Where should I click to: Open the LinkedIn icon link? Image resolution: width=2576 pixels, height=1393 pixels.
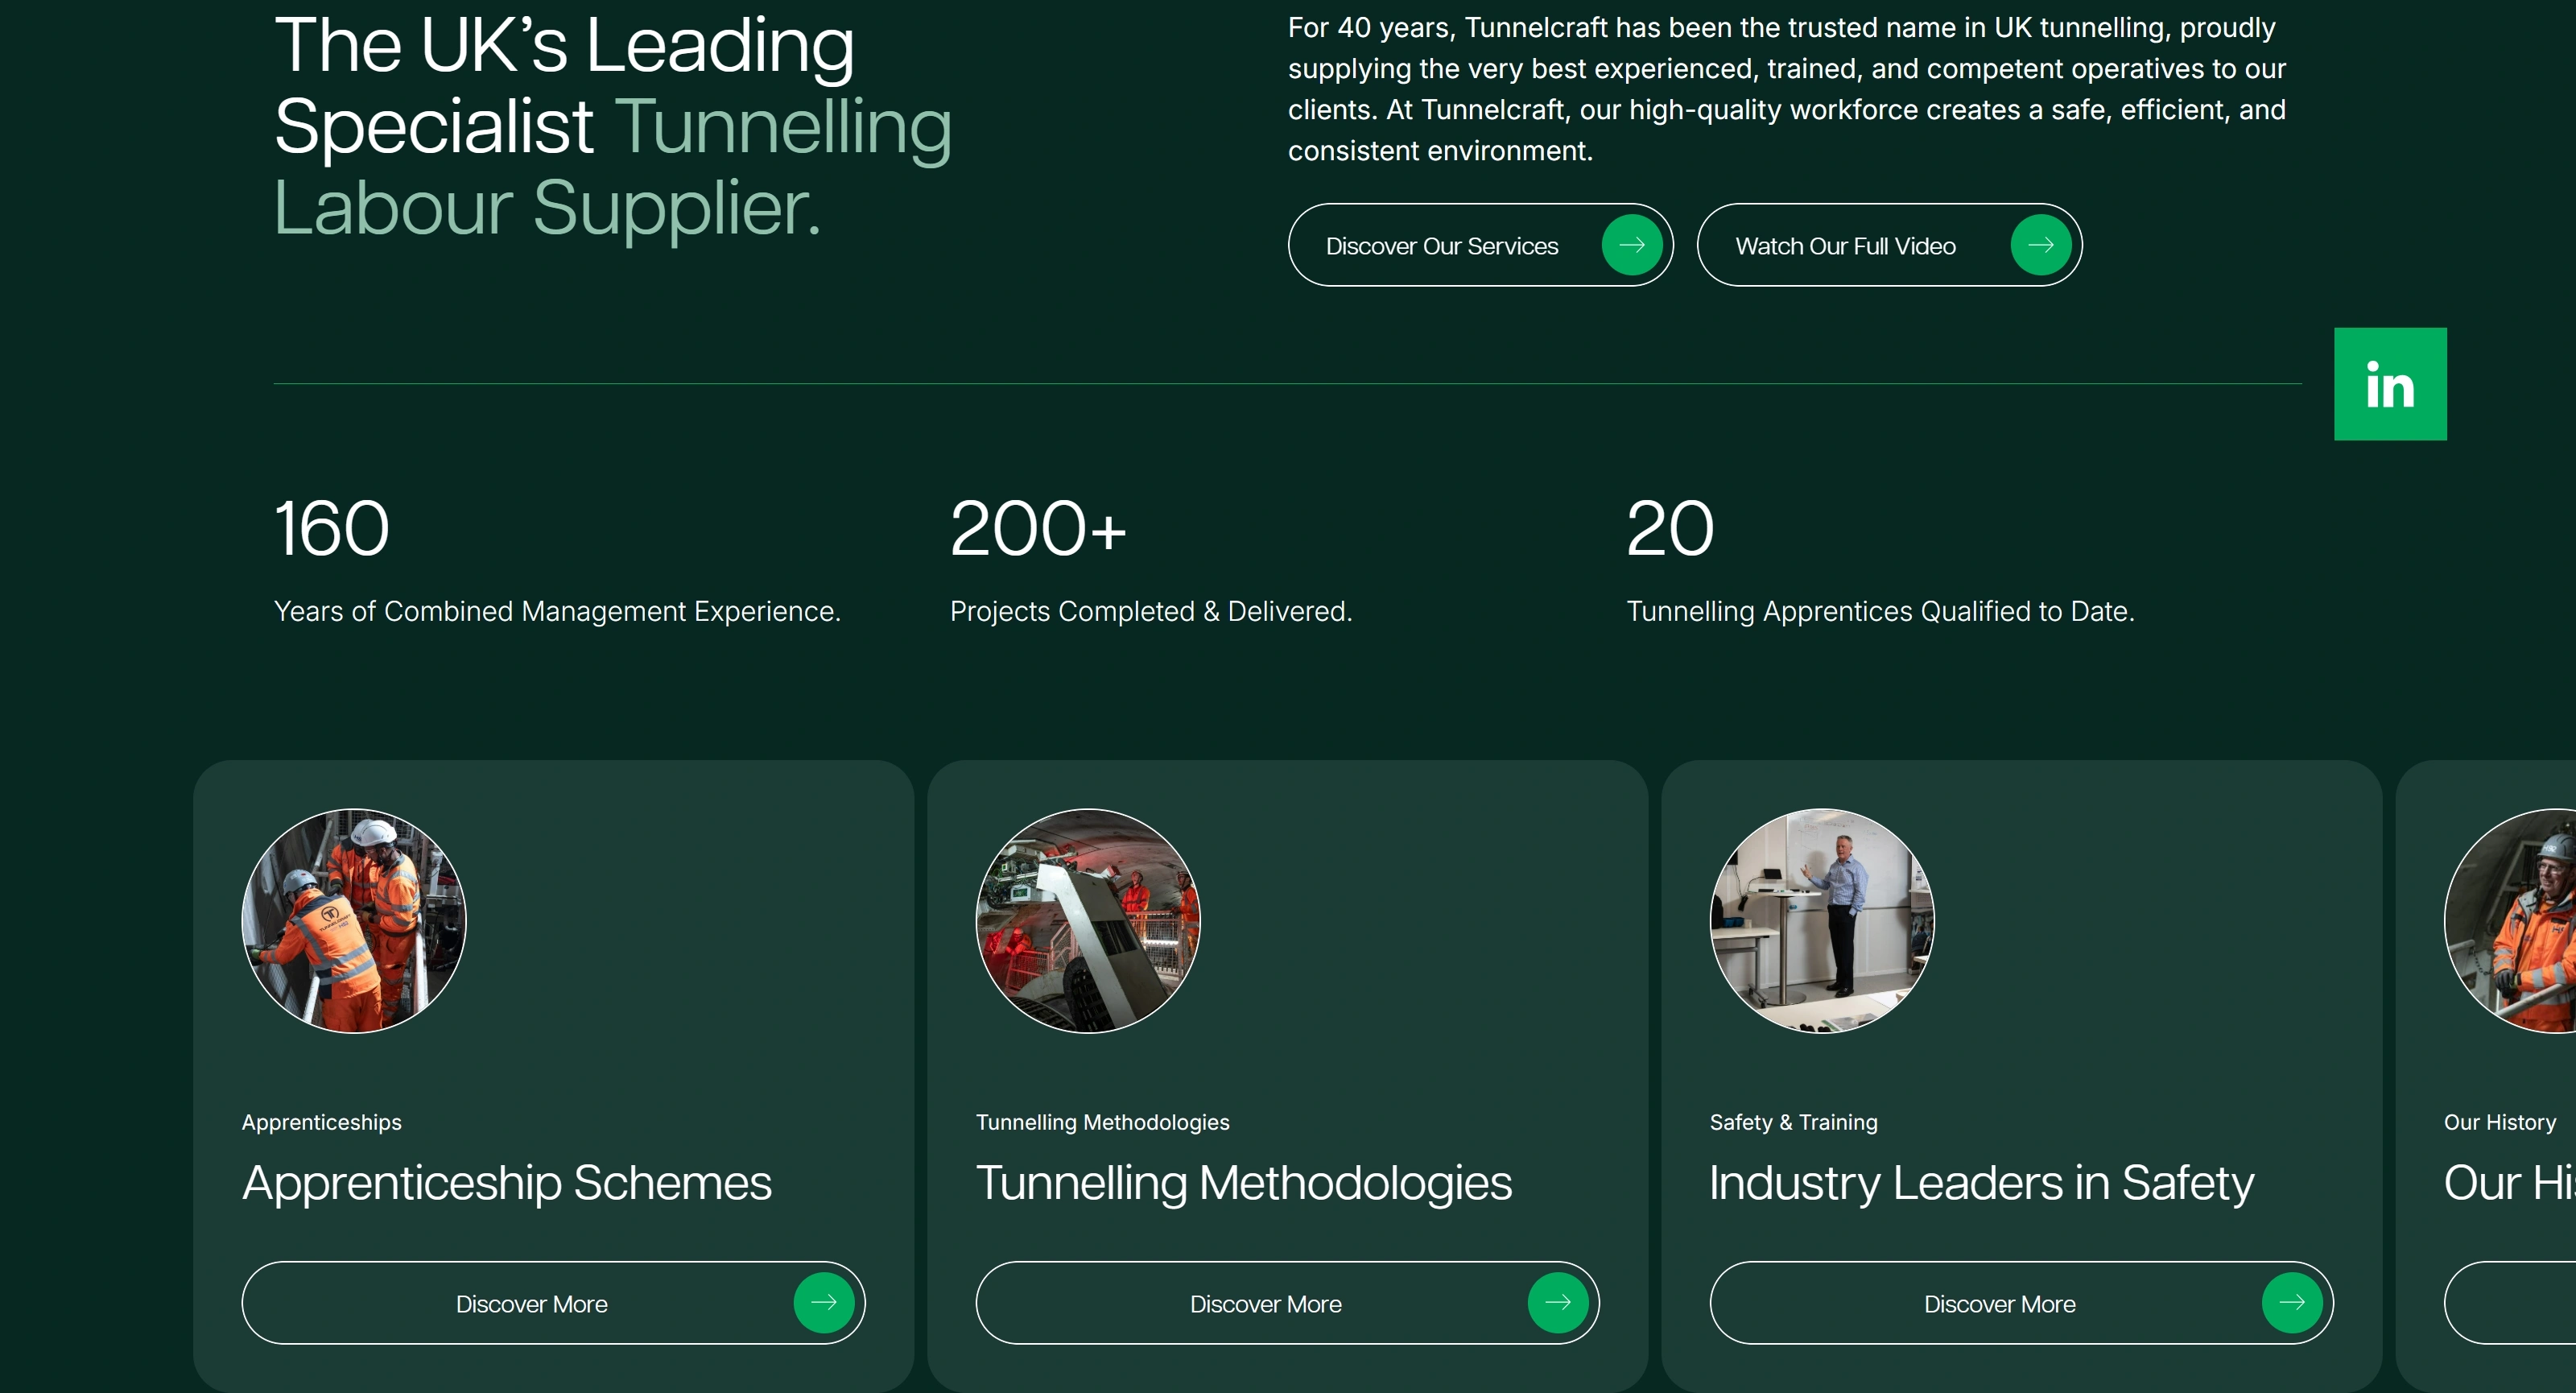coord(2390,384)
